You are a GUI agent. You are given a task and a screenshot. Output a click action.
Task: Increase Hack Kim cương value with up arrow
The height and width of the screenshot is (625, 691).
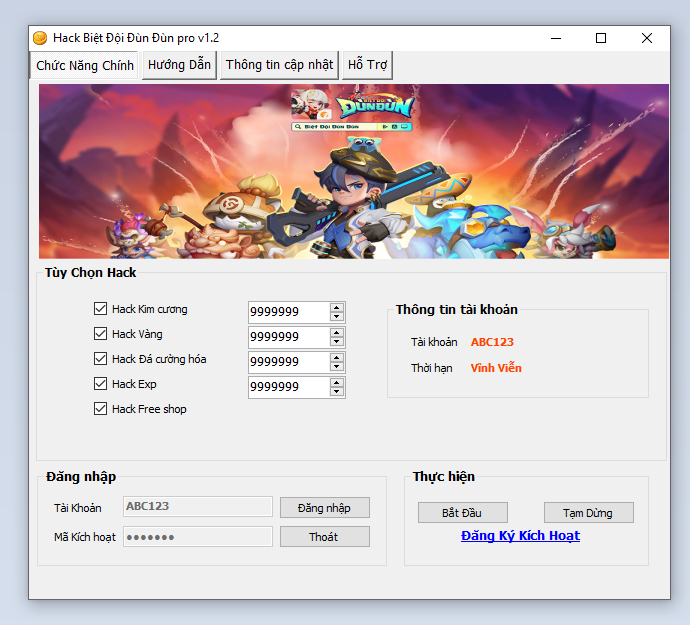(337, 307)
